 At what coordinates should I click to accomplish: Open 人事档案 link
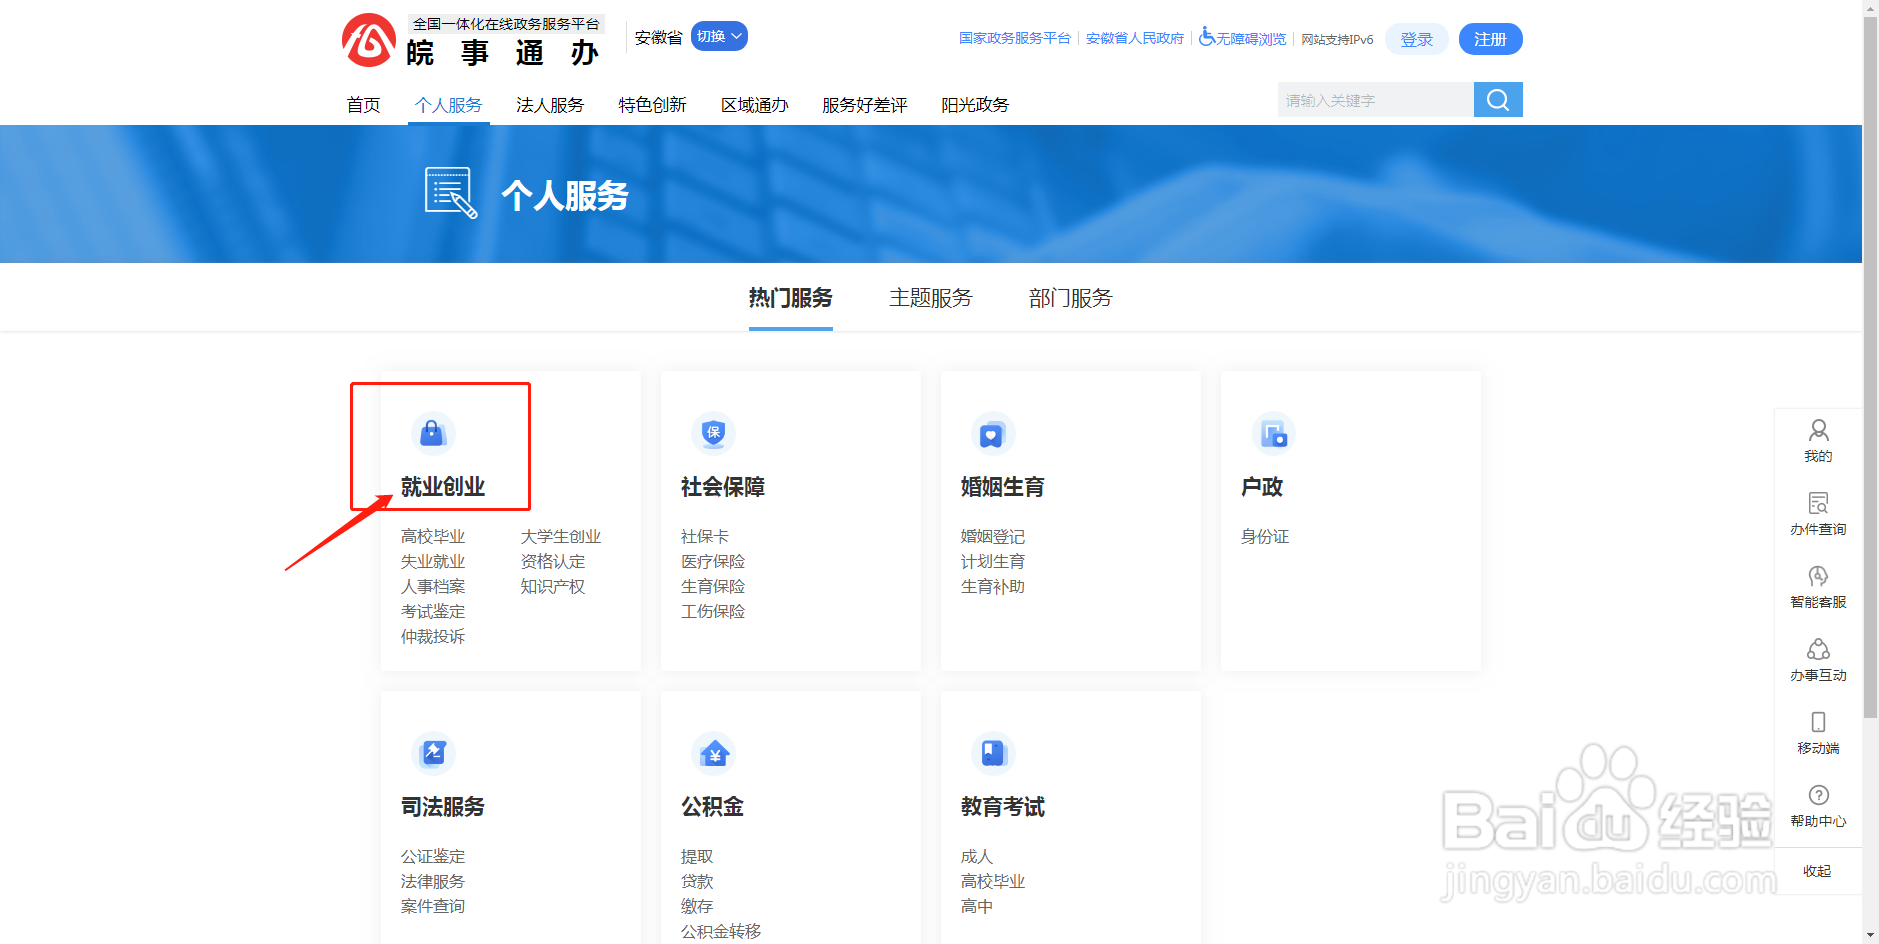[433, 587]
